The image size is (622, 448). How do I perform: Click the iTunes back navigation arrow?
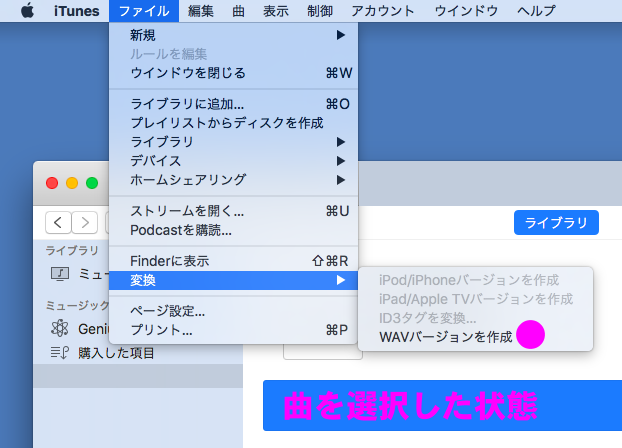[x=58, y=222]
